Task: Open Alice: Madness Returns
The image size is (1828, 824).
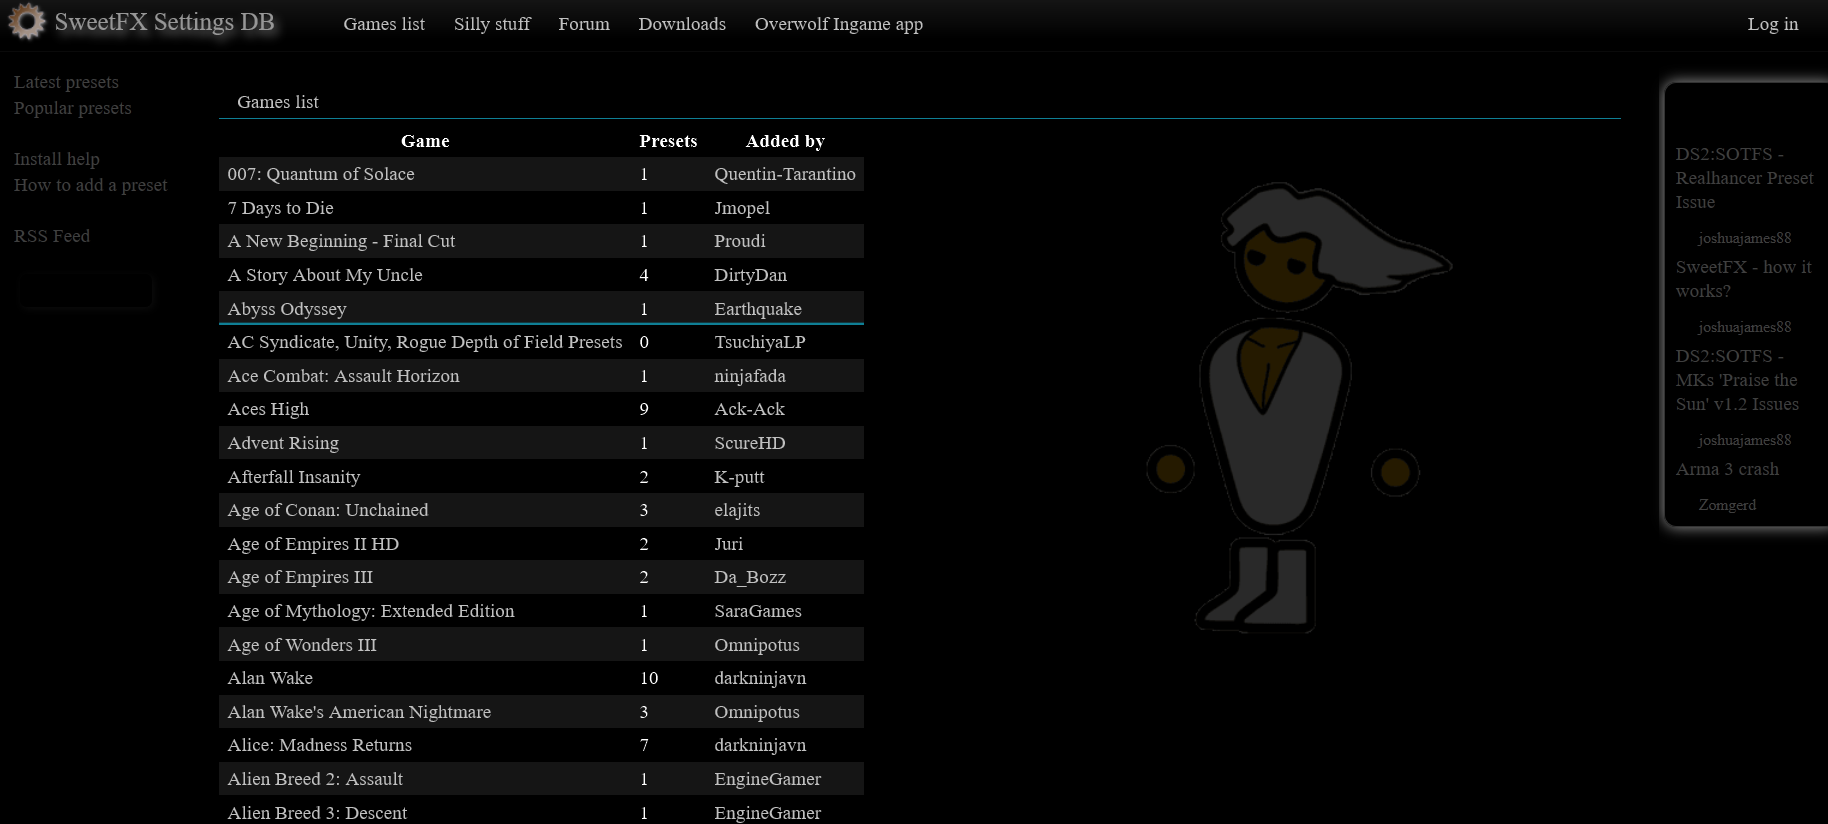Action: point(320,745)
